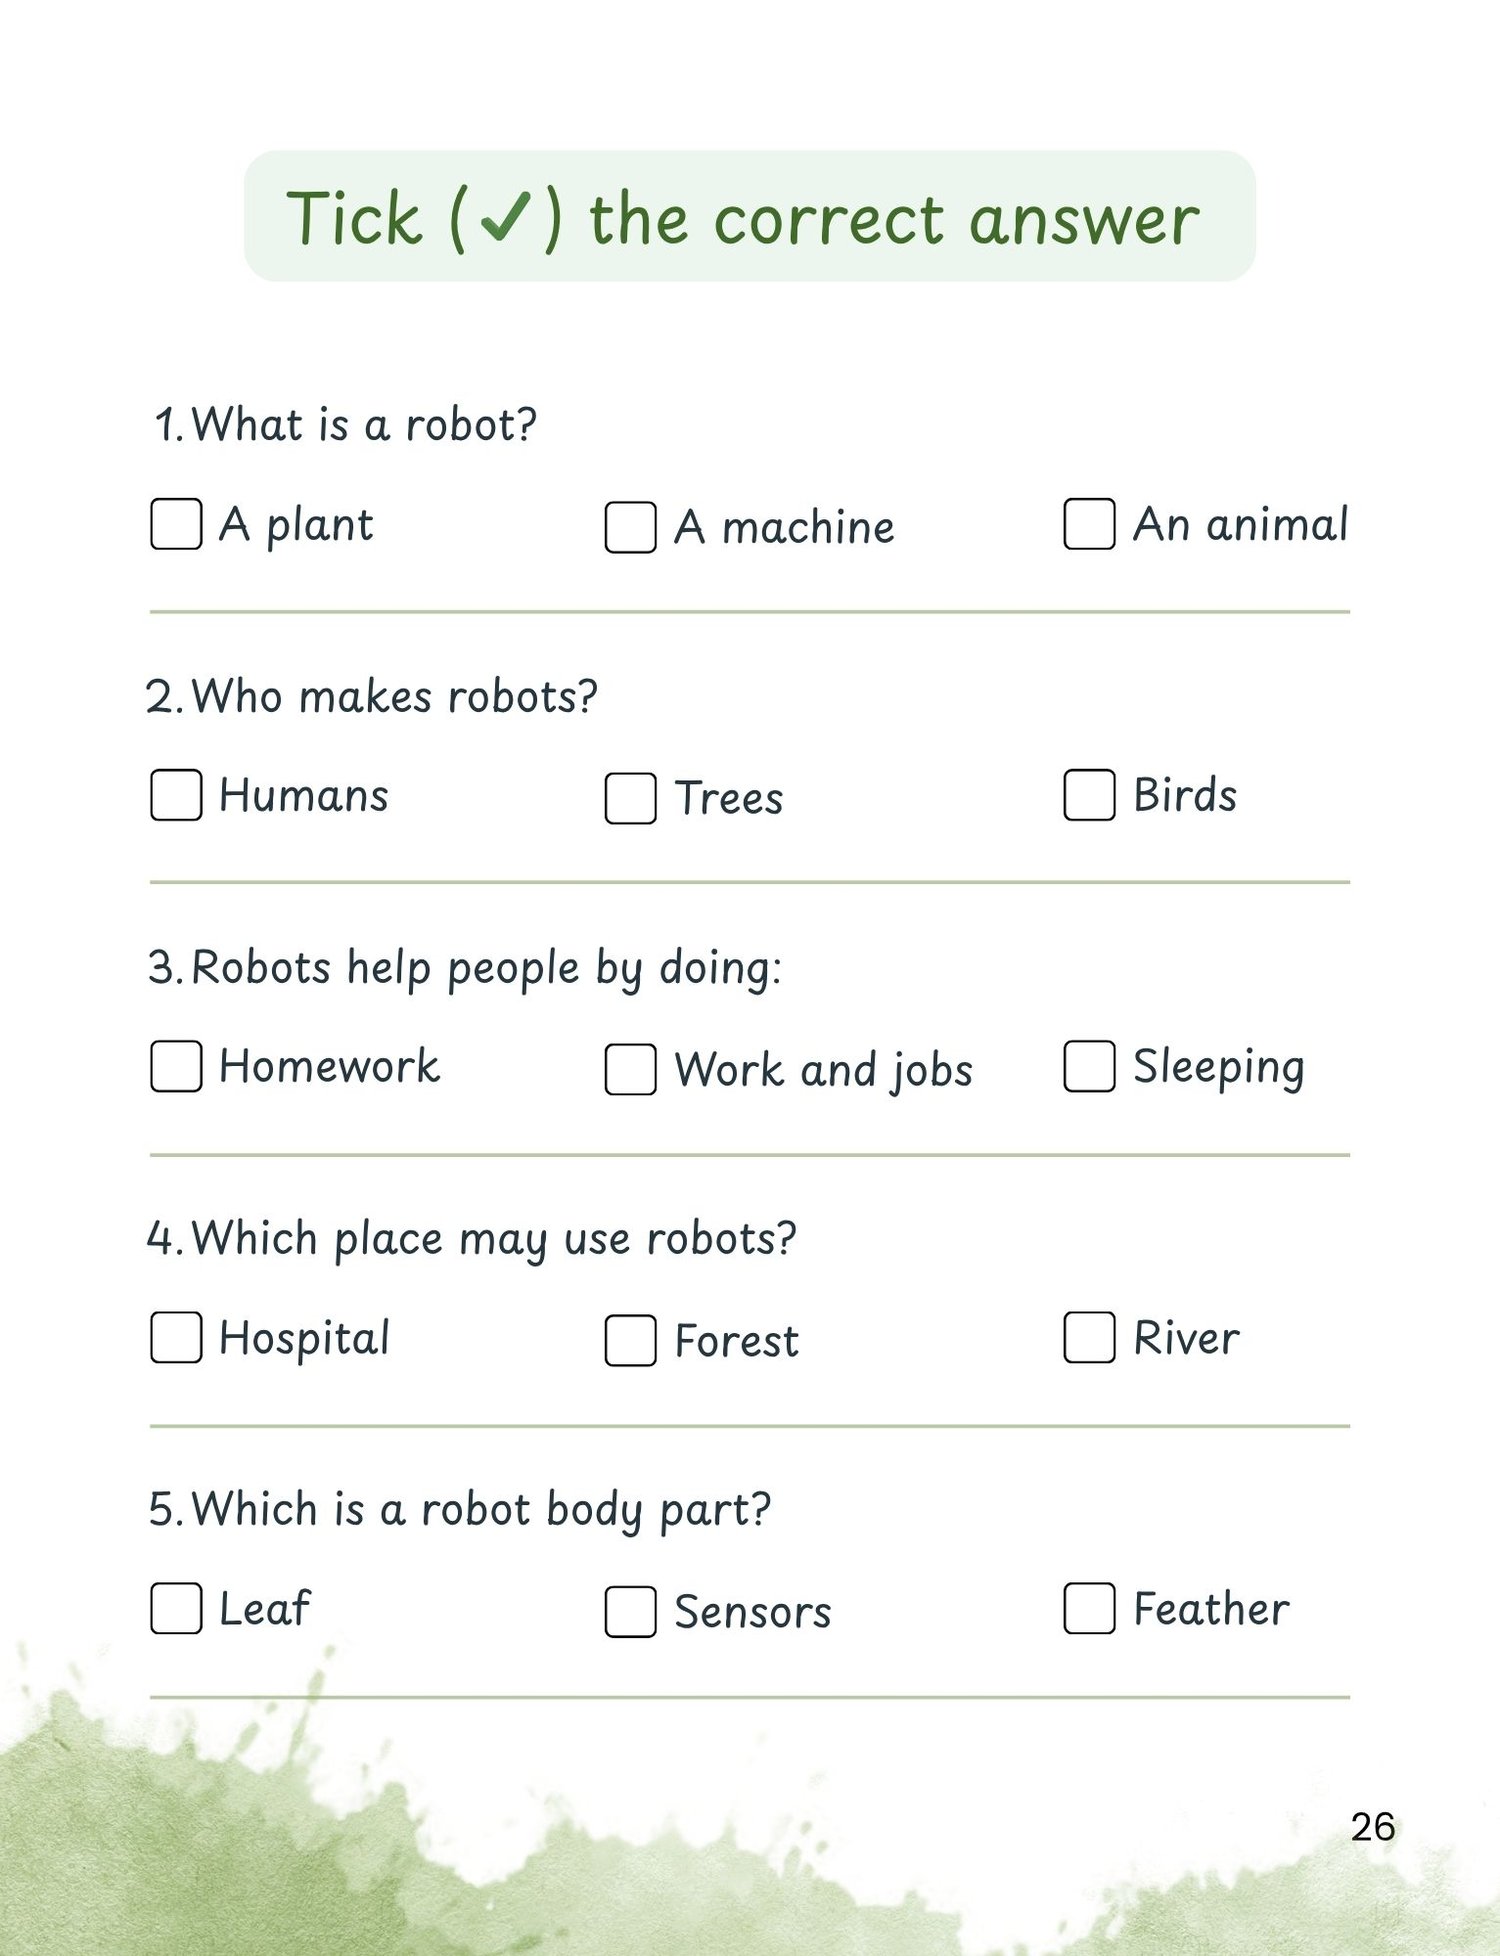1500x1956 pixels.
Task: Tick the 'A machine' checkbox
Action: click(x=631, y=527)
